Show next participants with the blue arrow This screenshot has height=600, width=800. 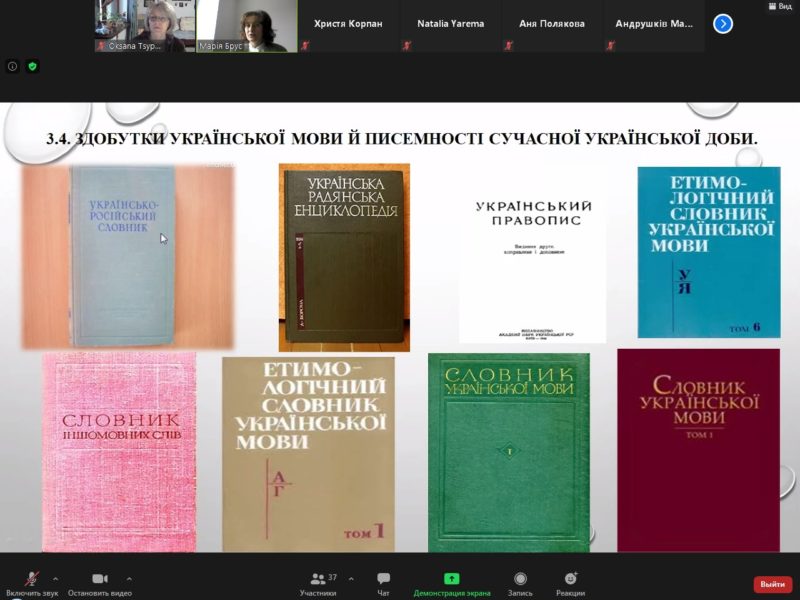pos(723,23)
